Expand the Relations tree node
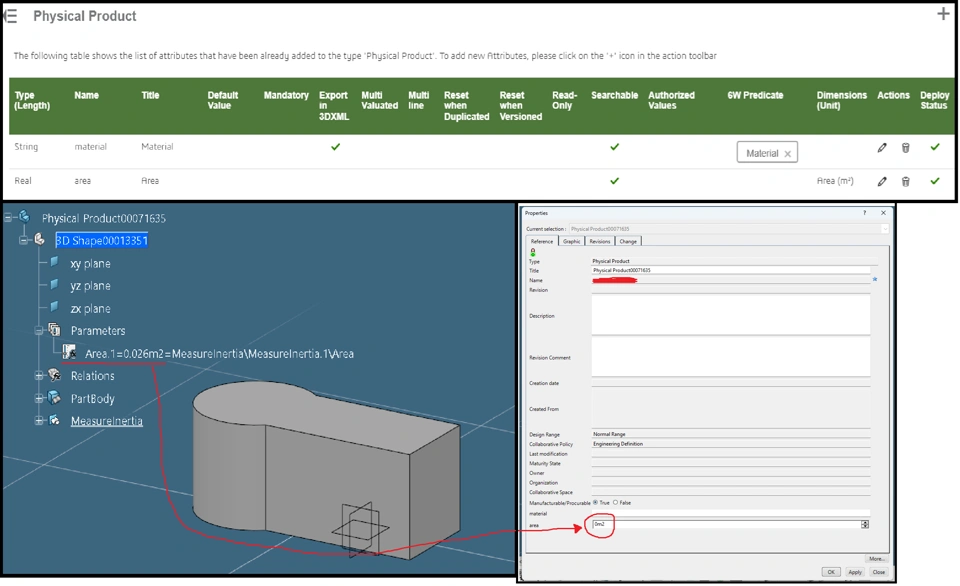 [x=39, y=376]
